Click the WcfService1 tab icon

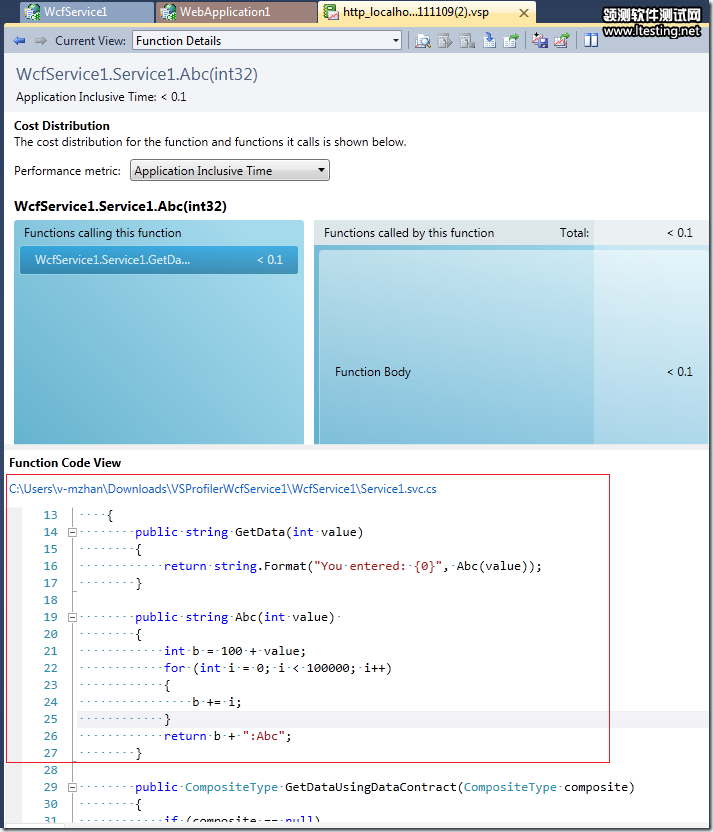click(x=33, y=12)
